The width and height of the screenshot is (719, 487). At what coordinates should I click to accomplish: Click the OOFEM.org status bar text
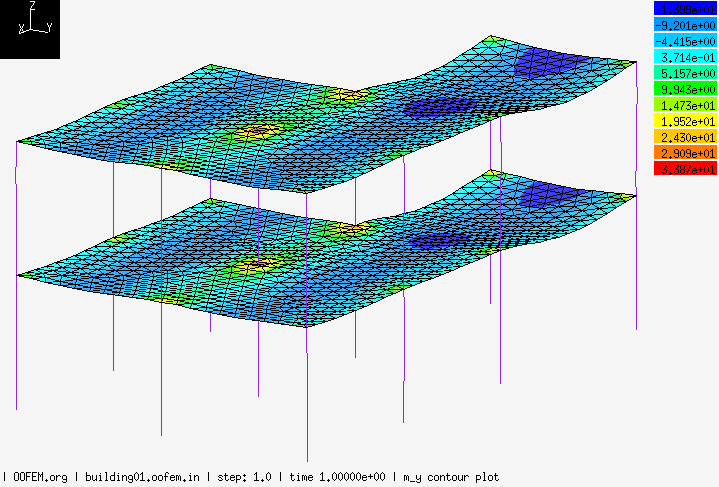(40, 477)
